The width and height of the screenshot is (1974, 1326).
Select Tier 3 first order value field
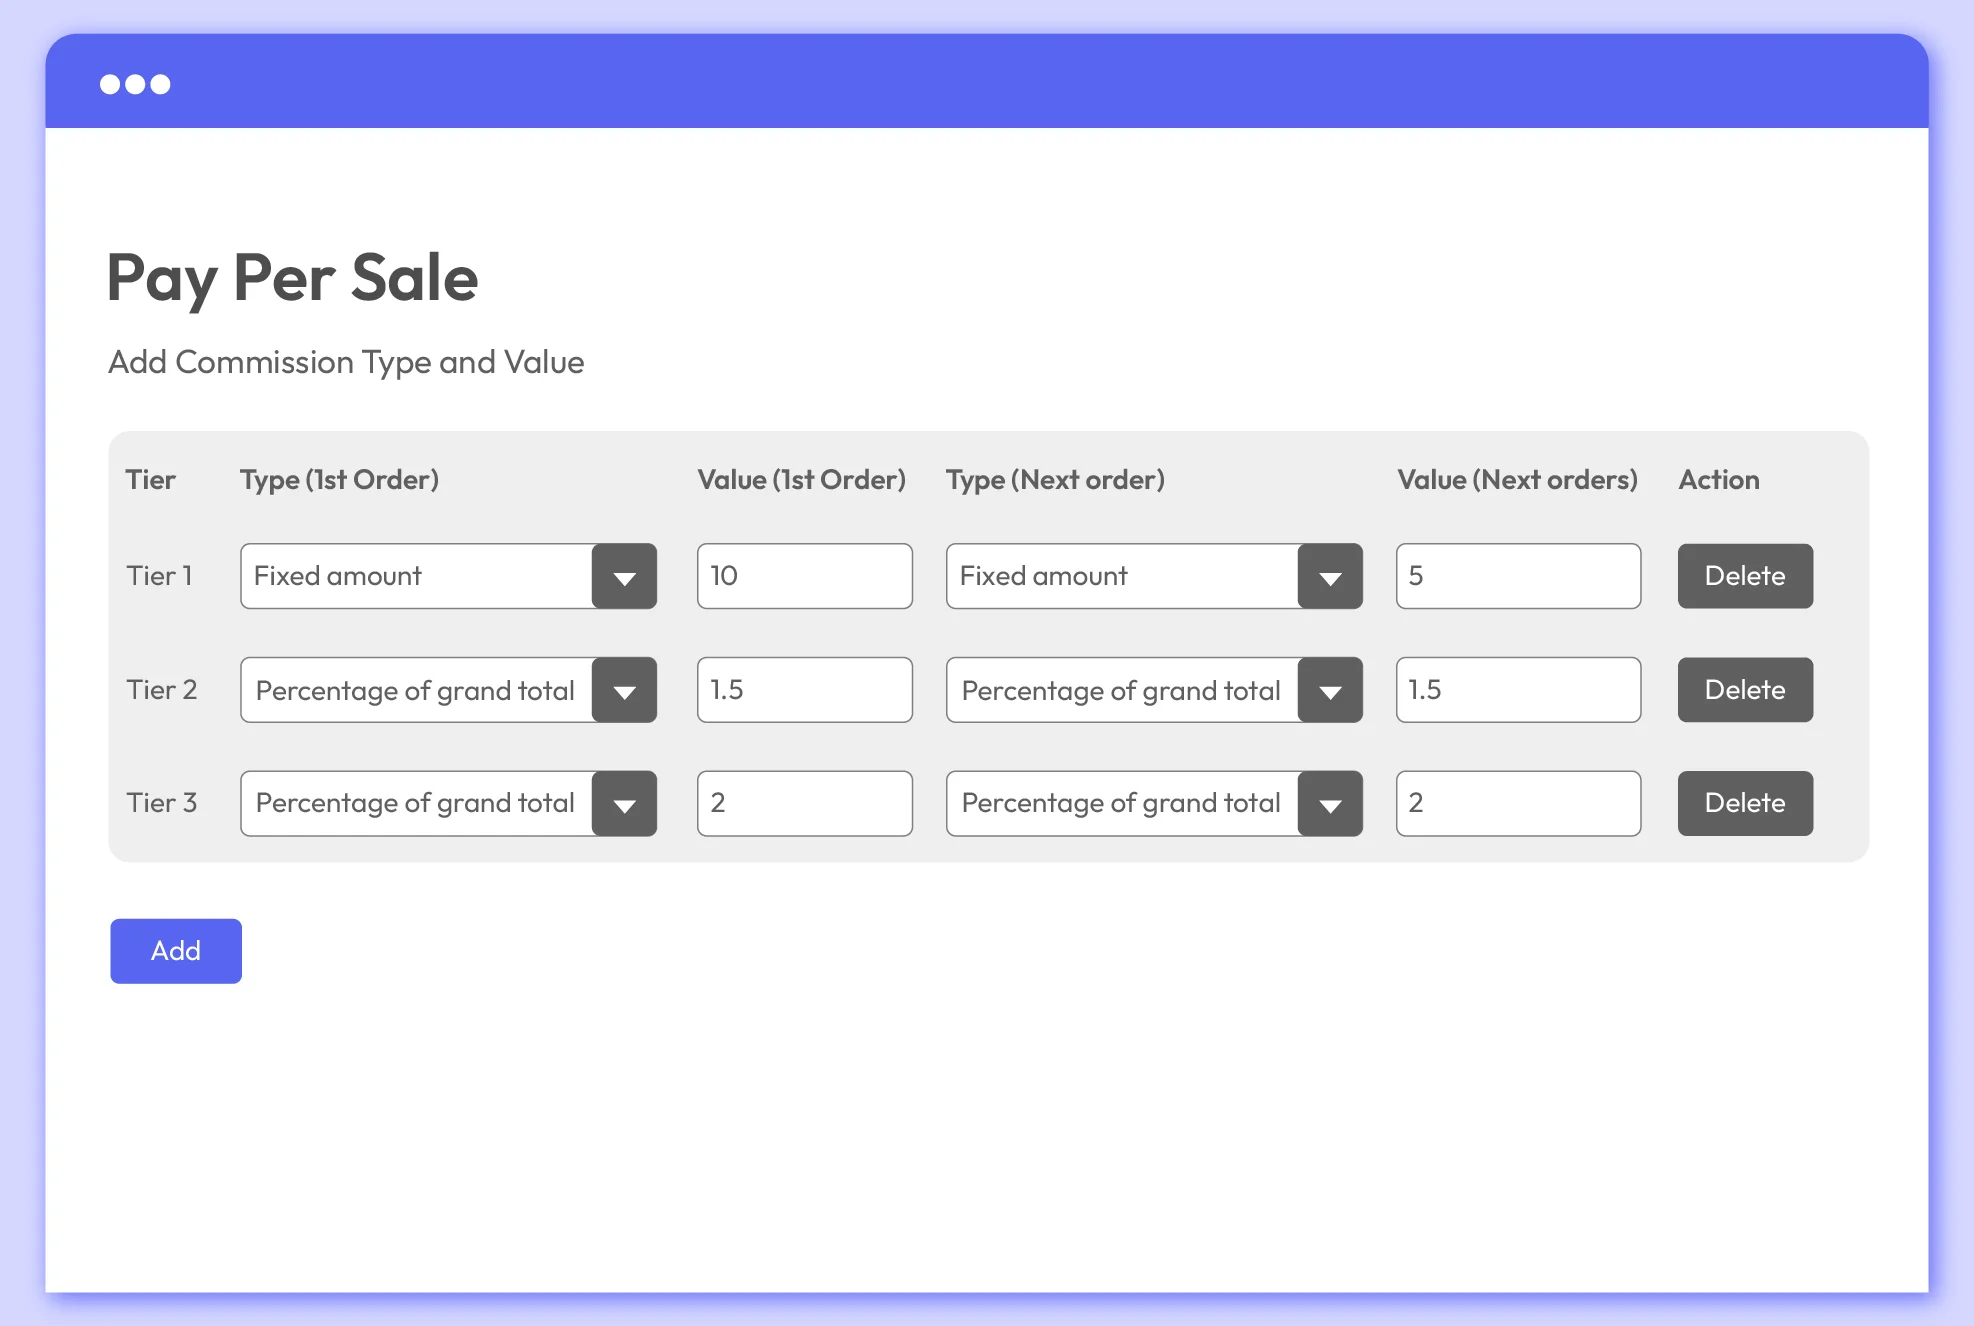coord(804,804)
